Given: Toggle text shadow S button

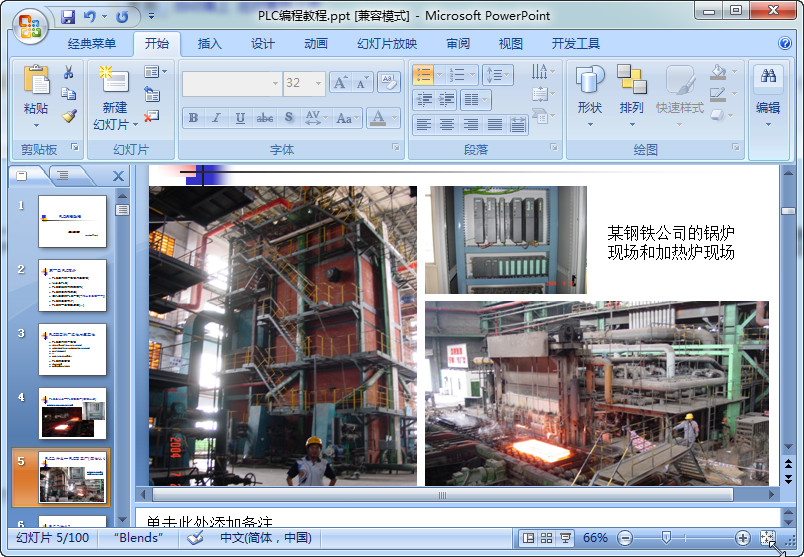Looking at the screenshot, I should point(289,118).
